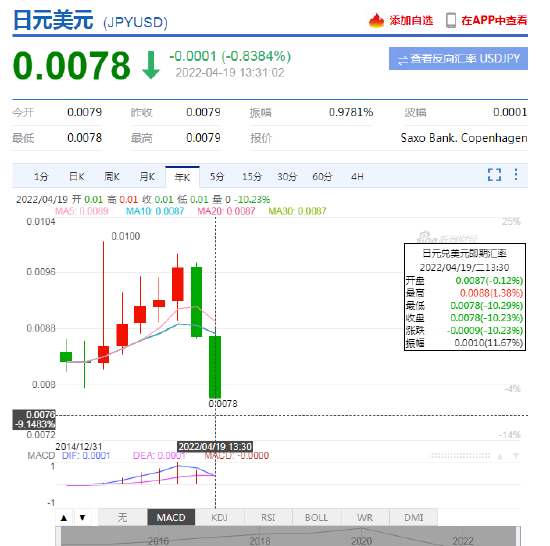
Task: Switch to 30分 chart tab
Action: 287,176
